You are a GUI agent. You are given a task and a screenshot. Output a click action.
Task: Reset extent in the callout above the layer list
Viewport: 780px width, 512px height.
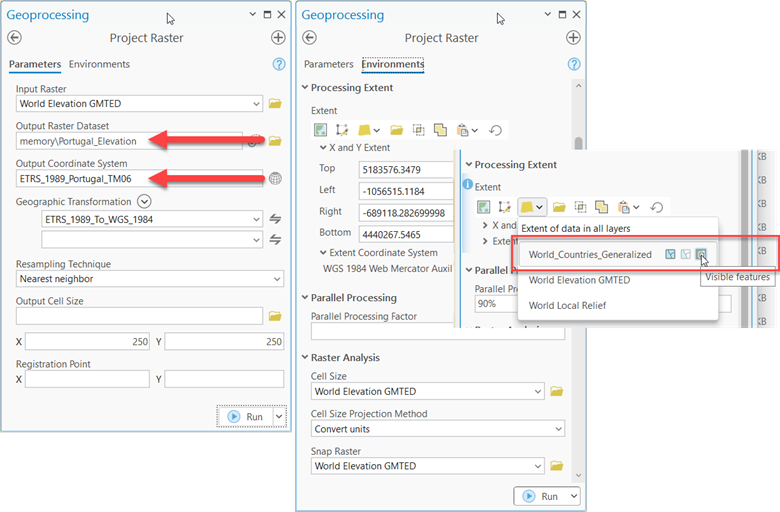coord(657,207)
